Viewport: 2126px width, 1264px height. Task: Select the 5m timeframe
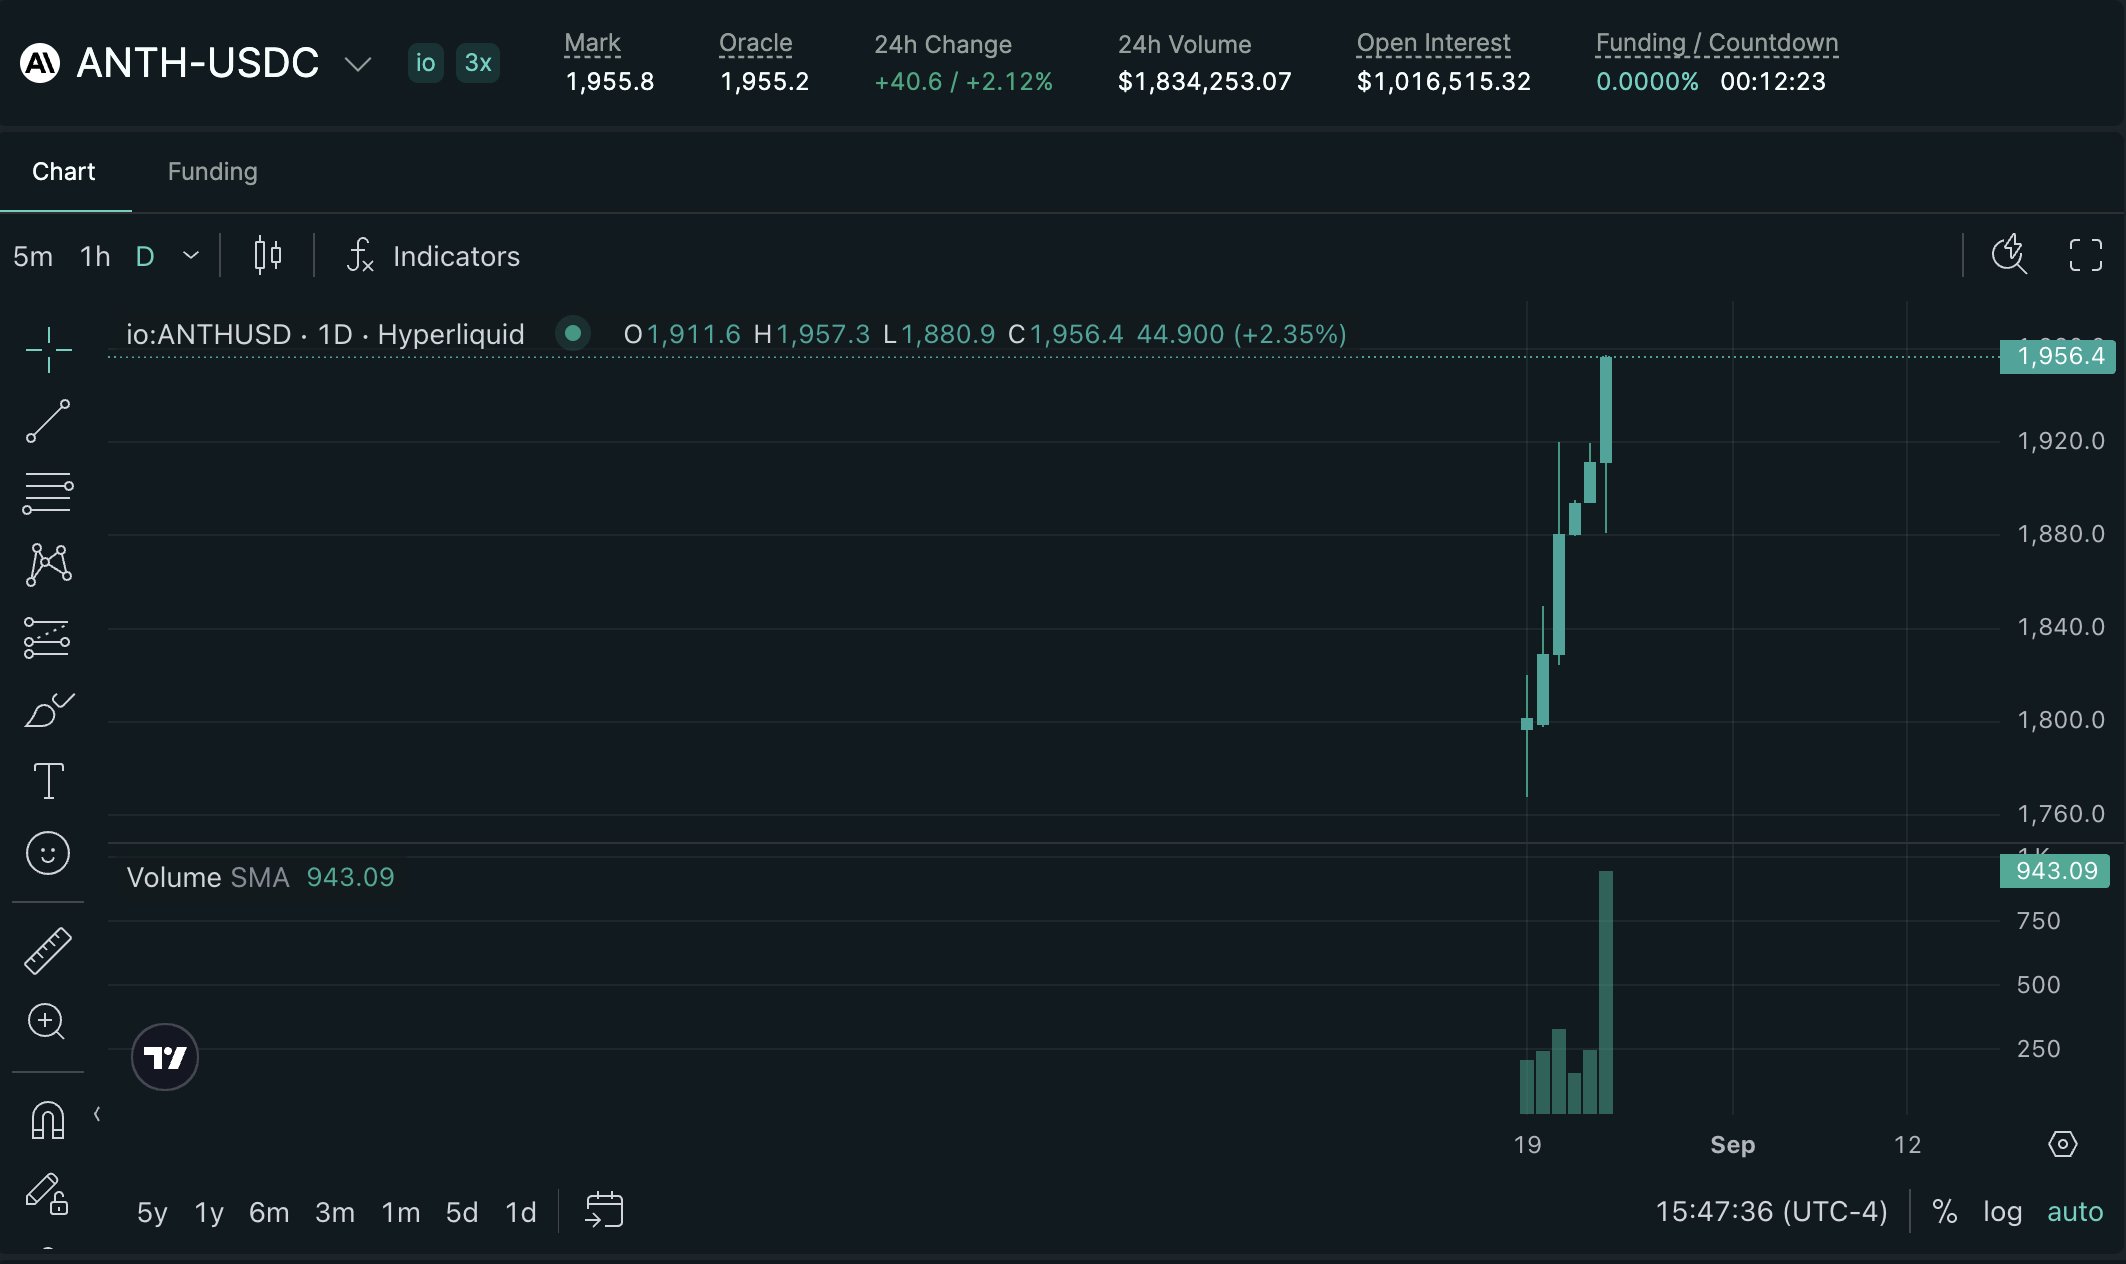[x=33, y=256]
